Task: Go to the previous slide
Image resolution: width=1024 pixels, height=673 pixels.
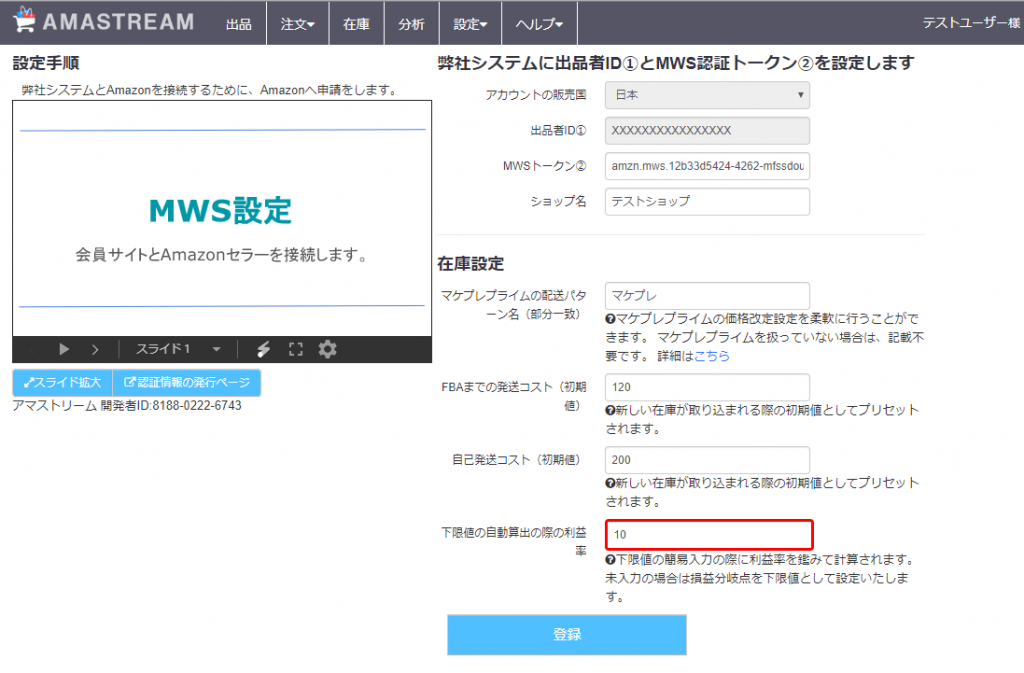Action: 32,349
